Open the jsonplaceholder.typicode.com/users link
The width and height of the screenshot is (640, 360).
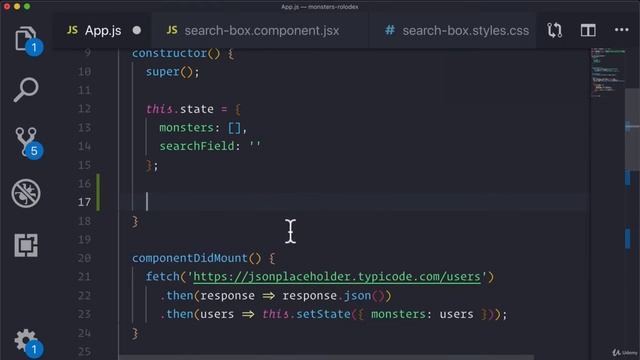[337, 277]
